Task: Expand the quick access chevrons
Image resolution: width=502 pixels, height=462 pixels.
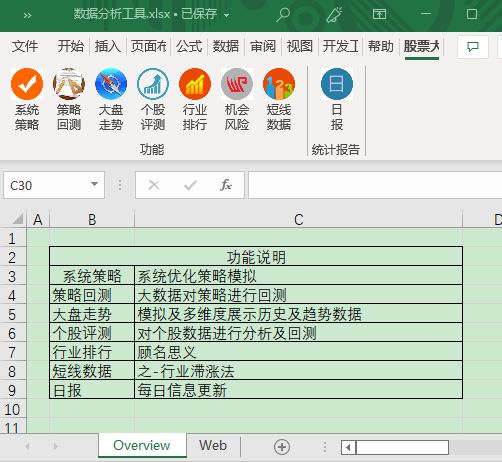Action: (x=27, y=15)
